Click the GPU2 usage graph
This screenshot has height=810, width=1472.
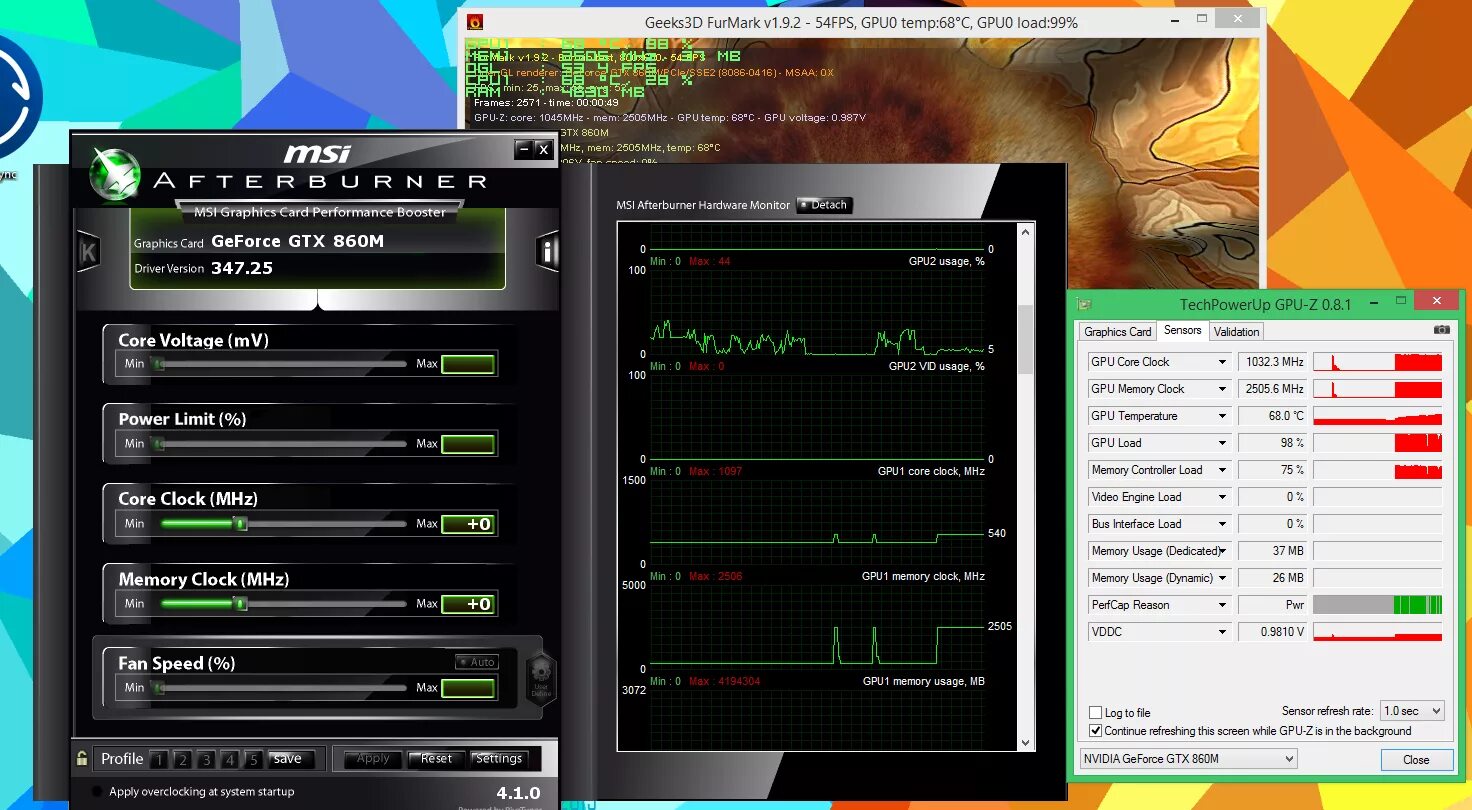click(817, 312)
